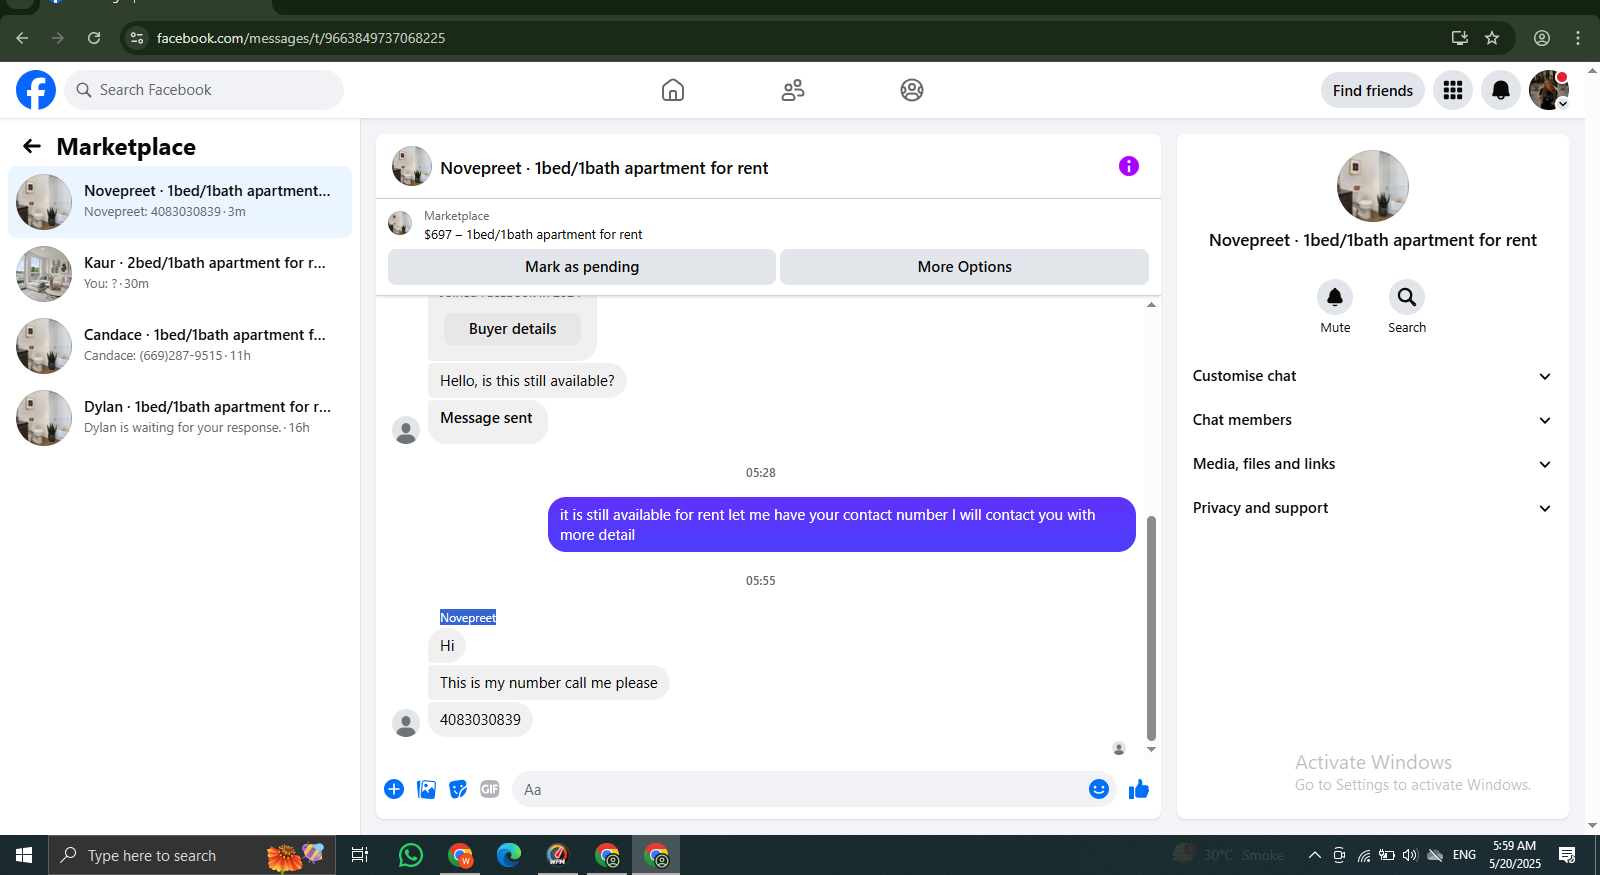Mute this conversation
1600x875 pixels.
pyautogui.click(x=1335, y=297)
